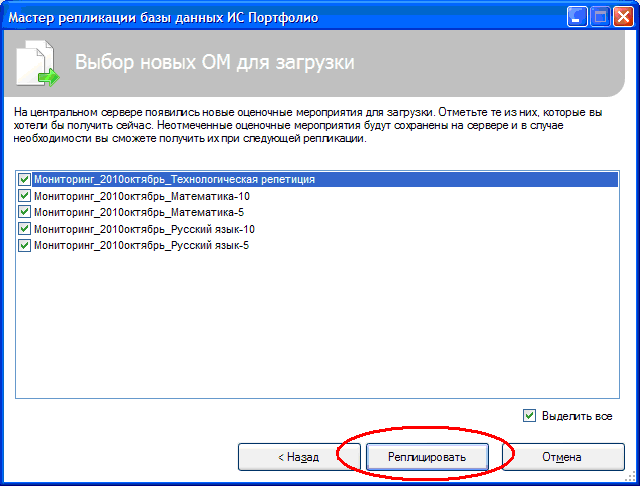Image resolution: width=640 pixels, height=486 pixels.
Task: Select the Технологическая репетиция list row text
Action: click(x=174, y=180)
